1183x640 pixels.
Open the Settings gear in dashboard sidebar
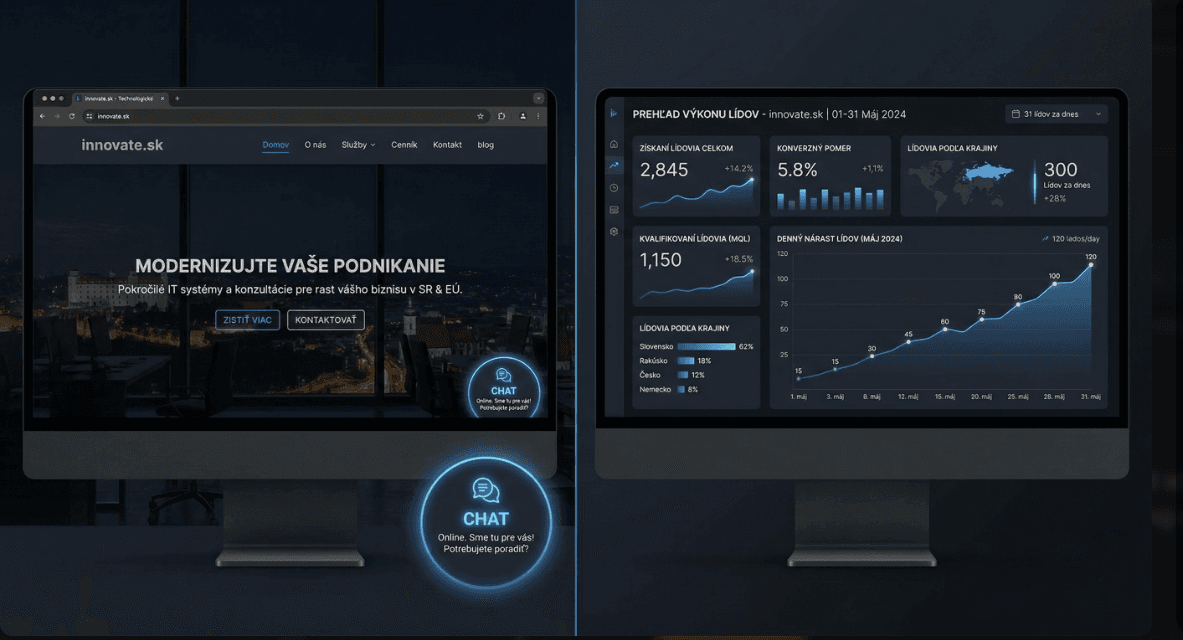[x=614, y=231]
